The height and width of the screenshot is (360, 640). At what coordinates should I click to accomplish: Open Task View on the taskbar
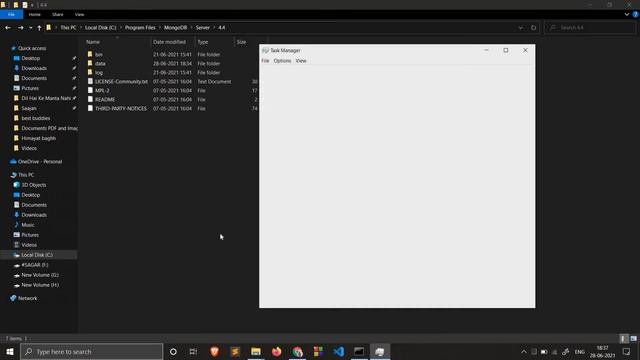click(193, 351)
